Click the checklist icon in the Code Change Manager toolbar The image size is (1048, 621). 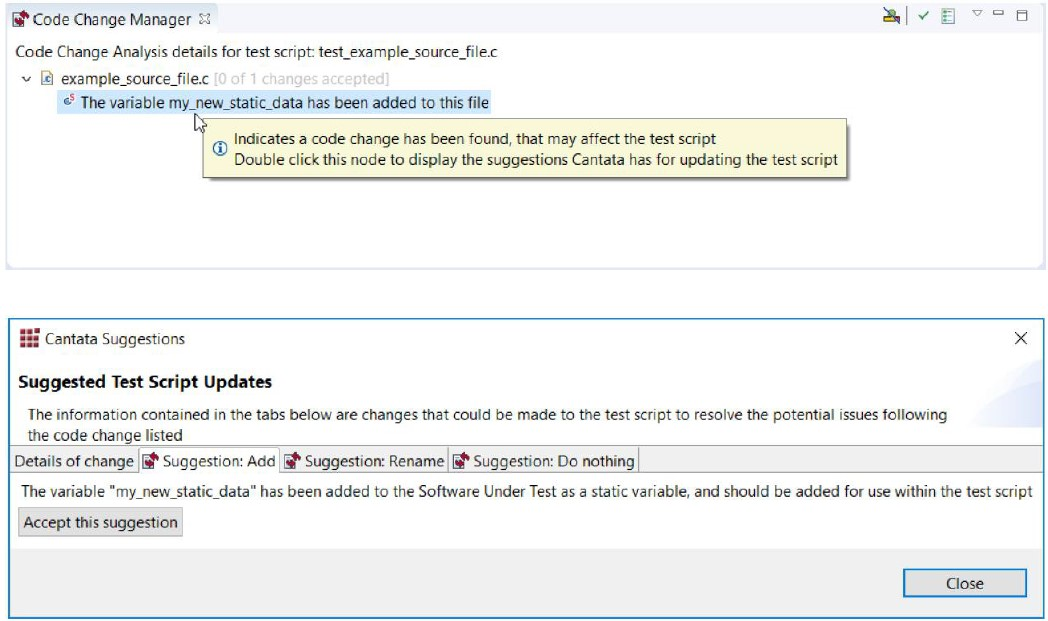pos(948,16)
